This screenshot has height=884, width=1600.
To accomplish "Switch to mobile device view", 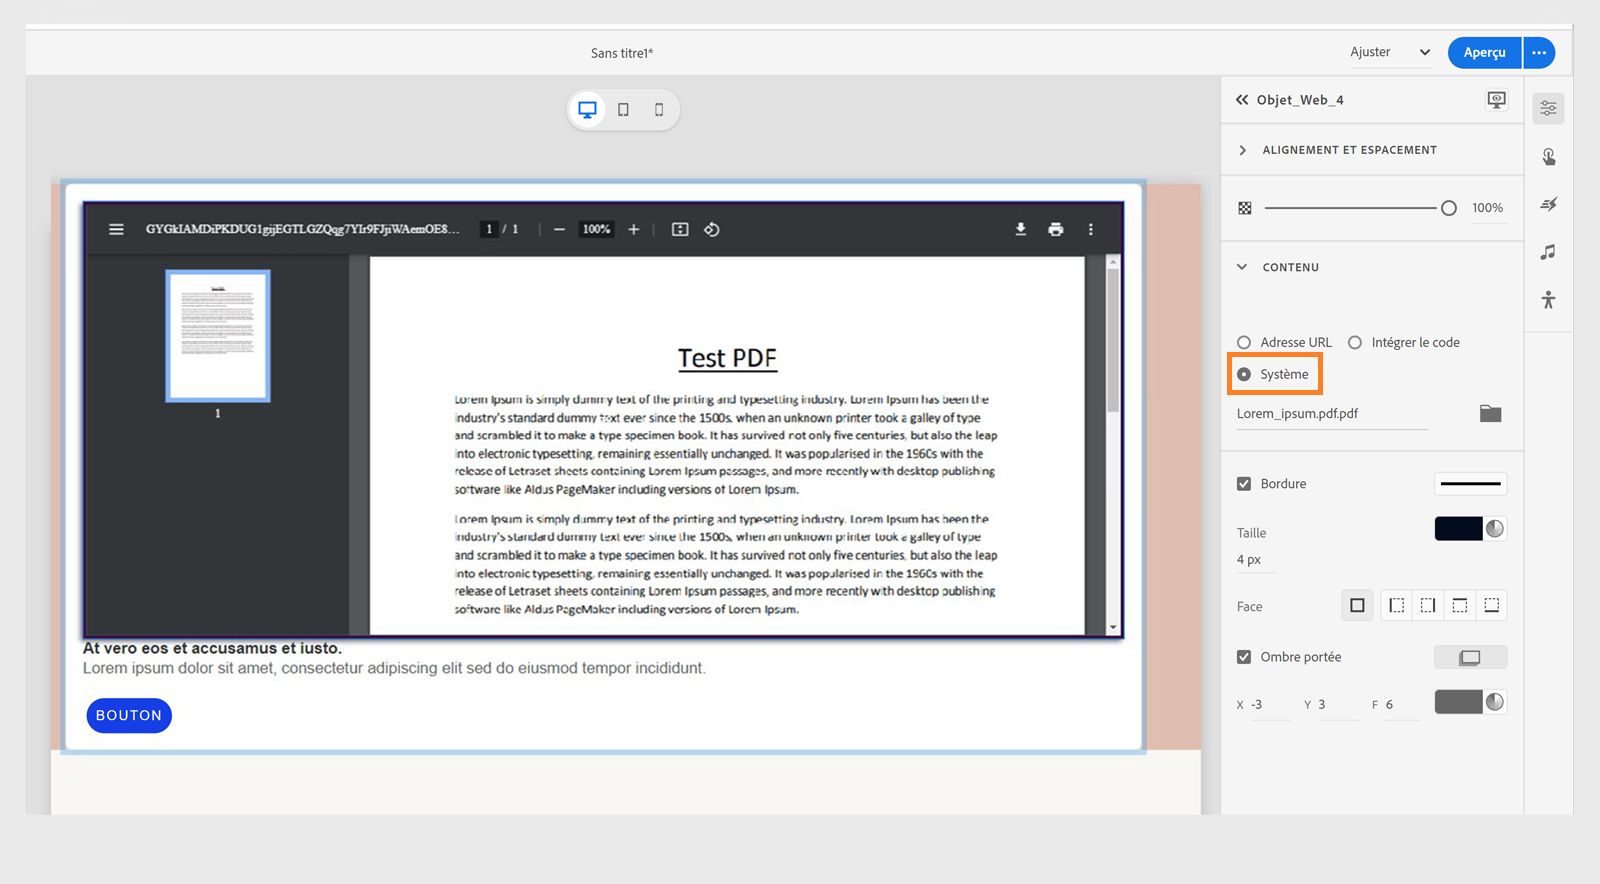I will 659,110.
